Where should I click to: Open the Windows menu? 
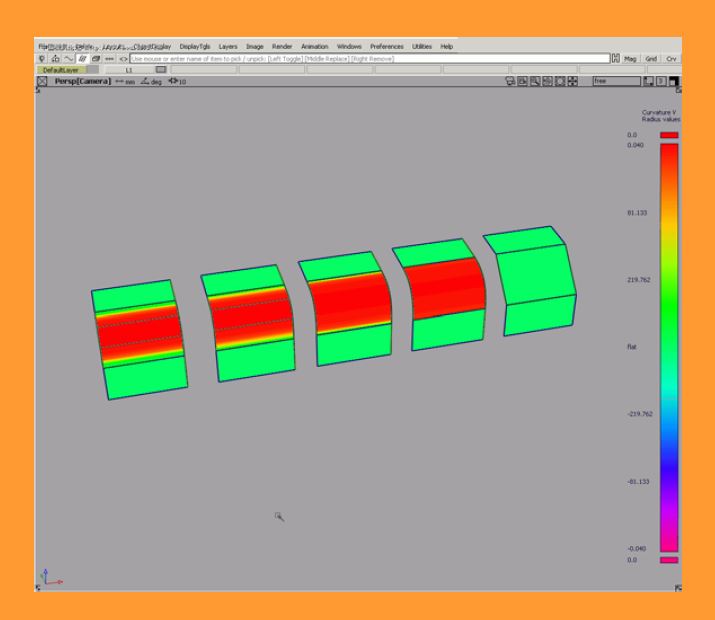pos(349,46)
